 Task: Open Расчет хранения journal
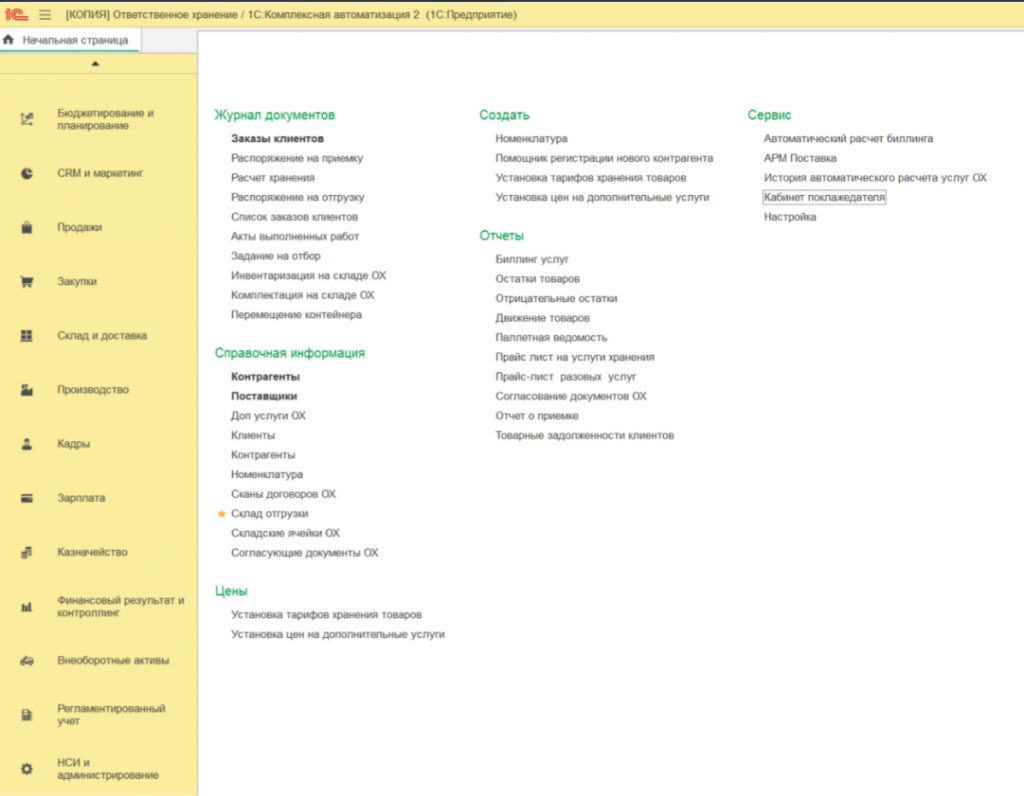273,178
